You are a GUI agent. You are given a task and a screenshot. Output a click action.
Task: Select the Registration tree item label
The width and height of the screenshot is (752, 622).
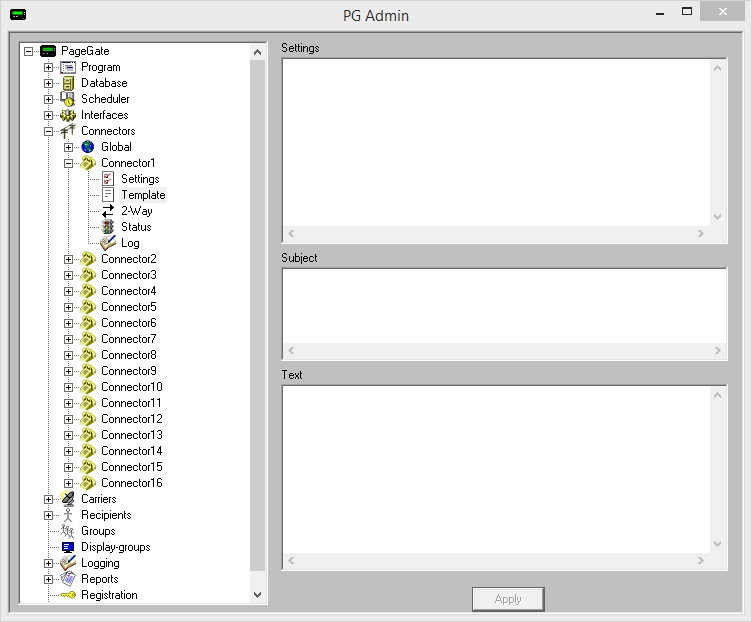pos(109,595)
